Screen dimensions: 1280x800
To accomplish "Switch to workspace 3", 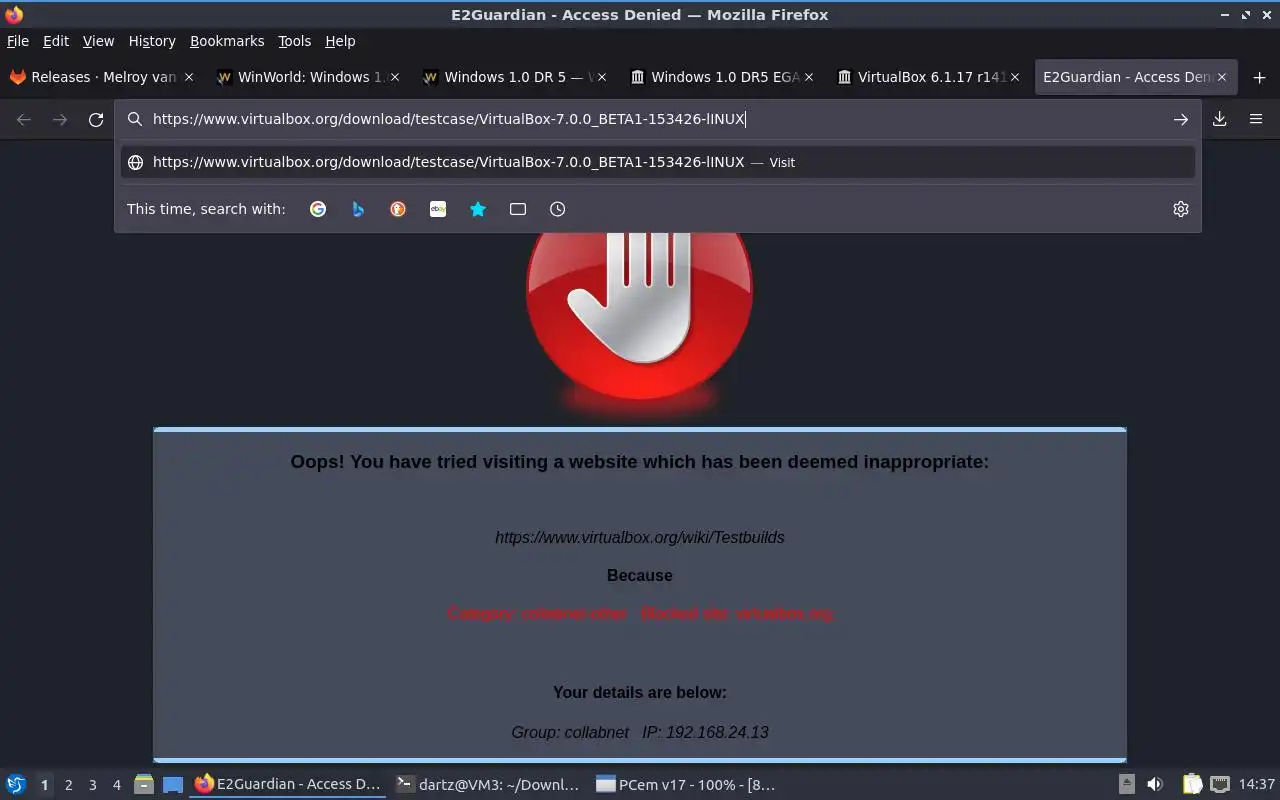I will click(92, 785).
